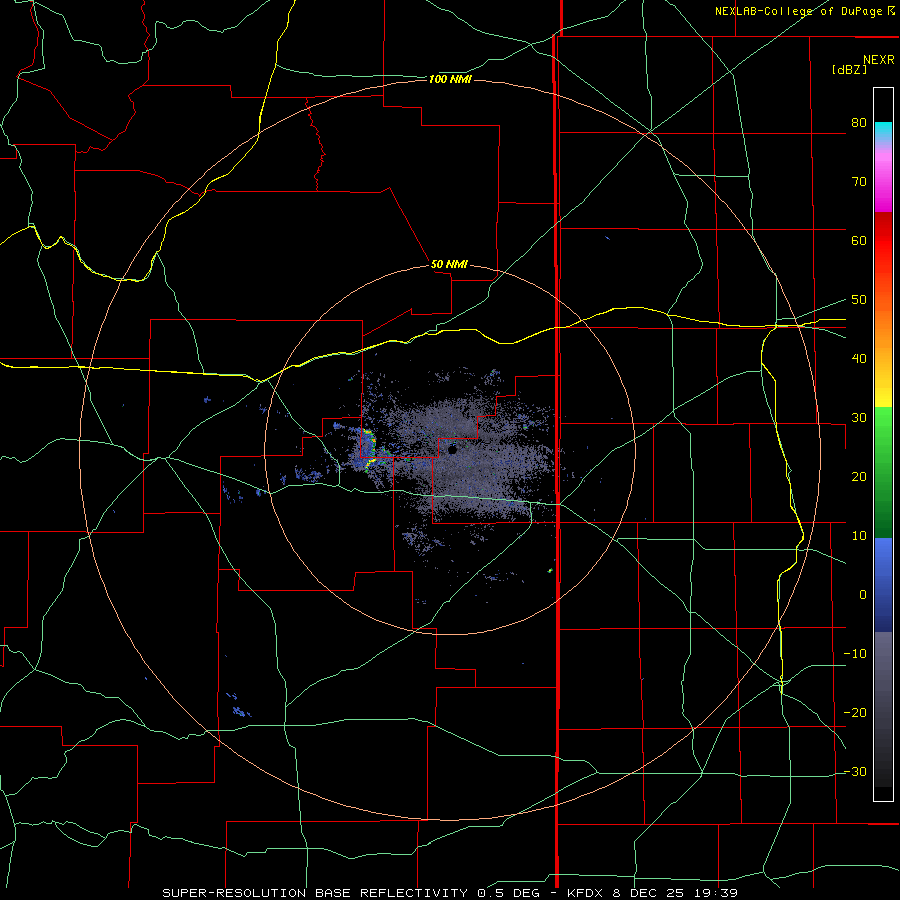Click the 10 value on the dBZ scale

click(x=859, y=536)
